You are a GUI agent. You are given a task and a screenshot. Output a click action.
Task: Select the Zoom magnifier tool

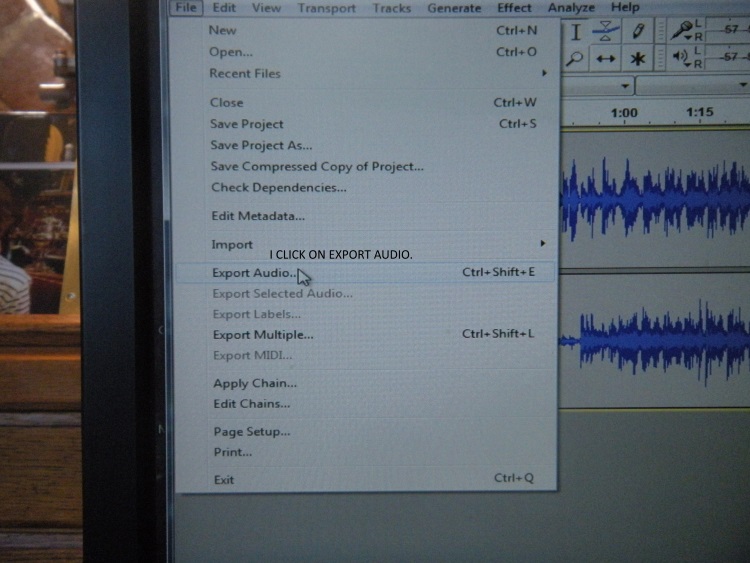[574, 58]
